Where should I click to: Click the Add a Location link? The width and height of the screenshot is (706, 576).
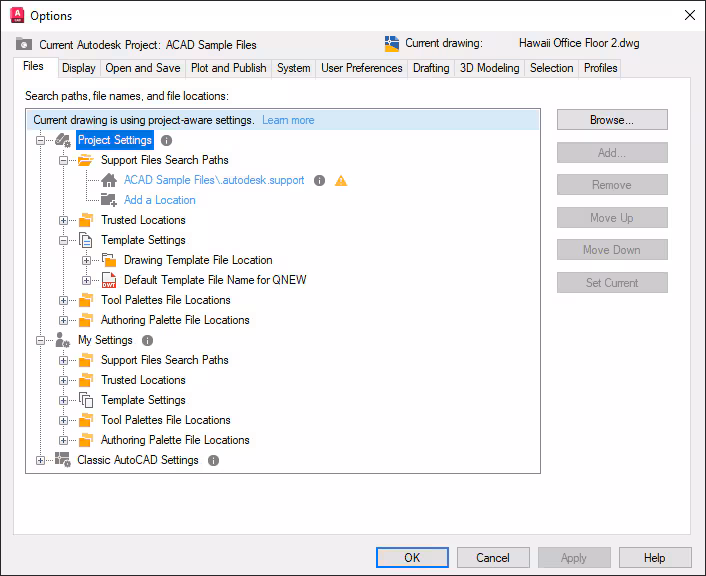[x=159, y=200]
